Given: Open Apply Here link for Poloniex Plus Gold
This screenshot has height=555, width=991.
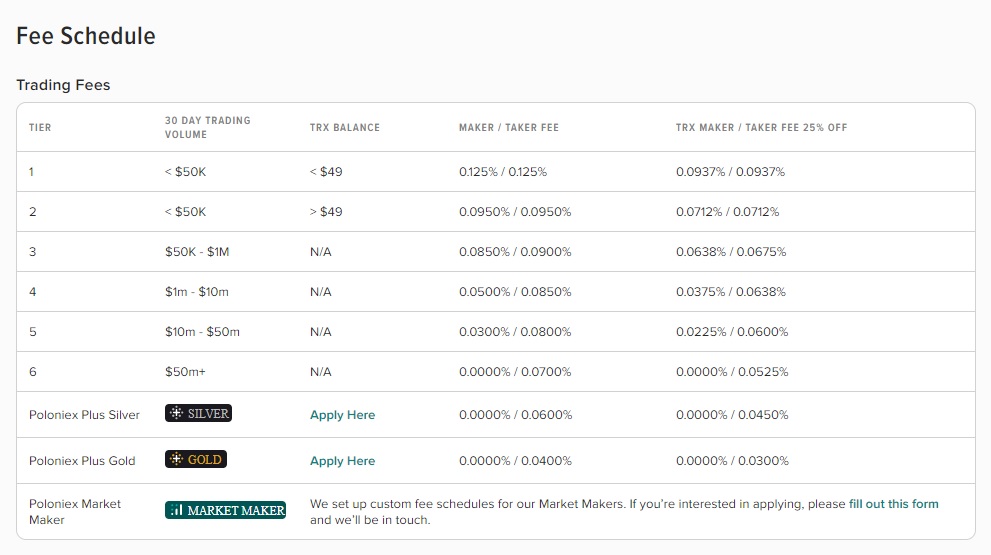Looking at the screenshot, I should [343, 461].
